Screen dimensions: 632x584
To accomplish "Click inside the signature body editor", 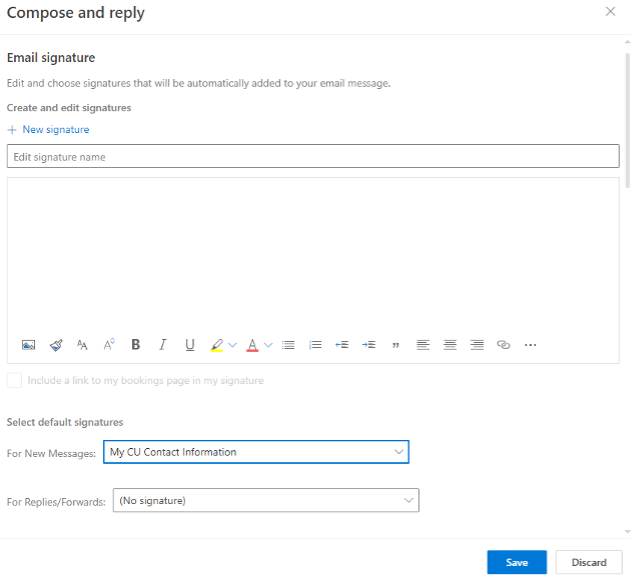I will [313, 254].
